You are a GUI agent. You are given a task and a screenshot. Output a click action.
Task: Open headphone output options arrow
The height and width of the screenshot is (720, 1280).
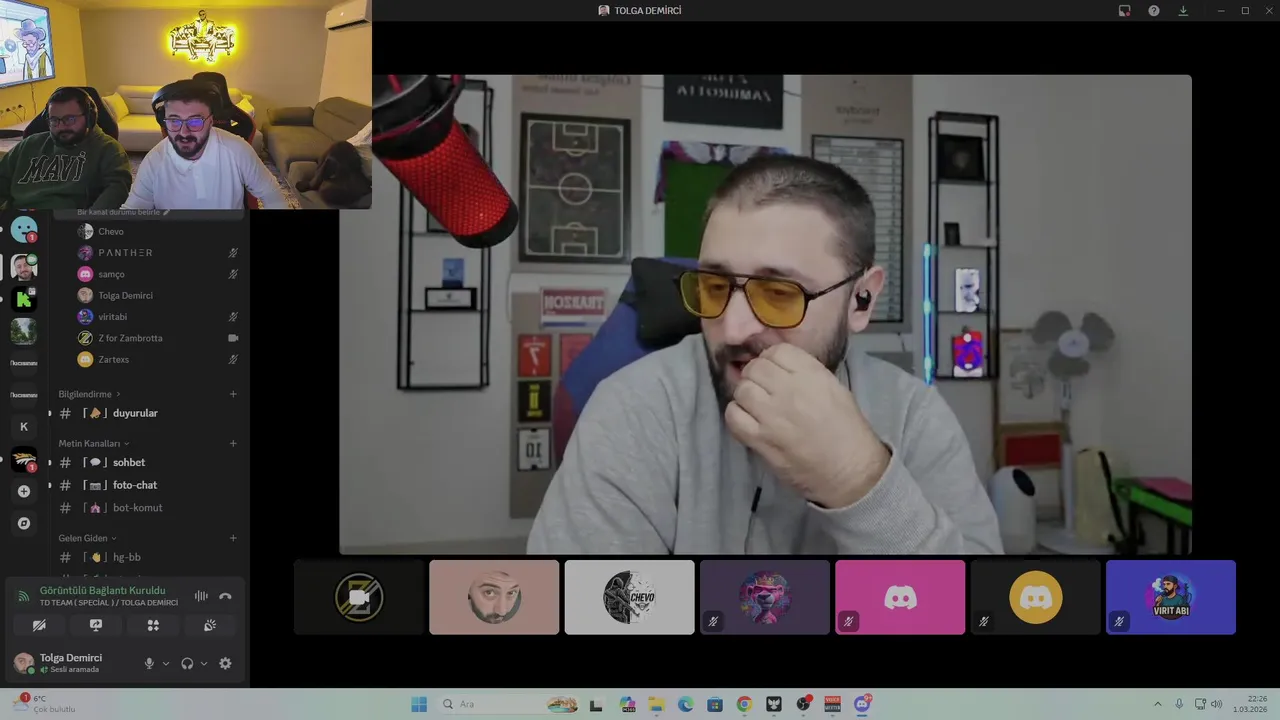(x=204, y=663)
